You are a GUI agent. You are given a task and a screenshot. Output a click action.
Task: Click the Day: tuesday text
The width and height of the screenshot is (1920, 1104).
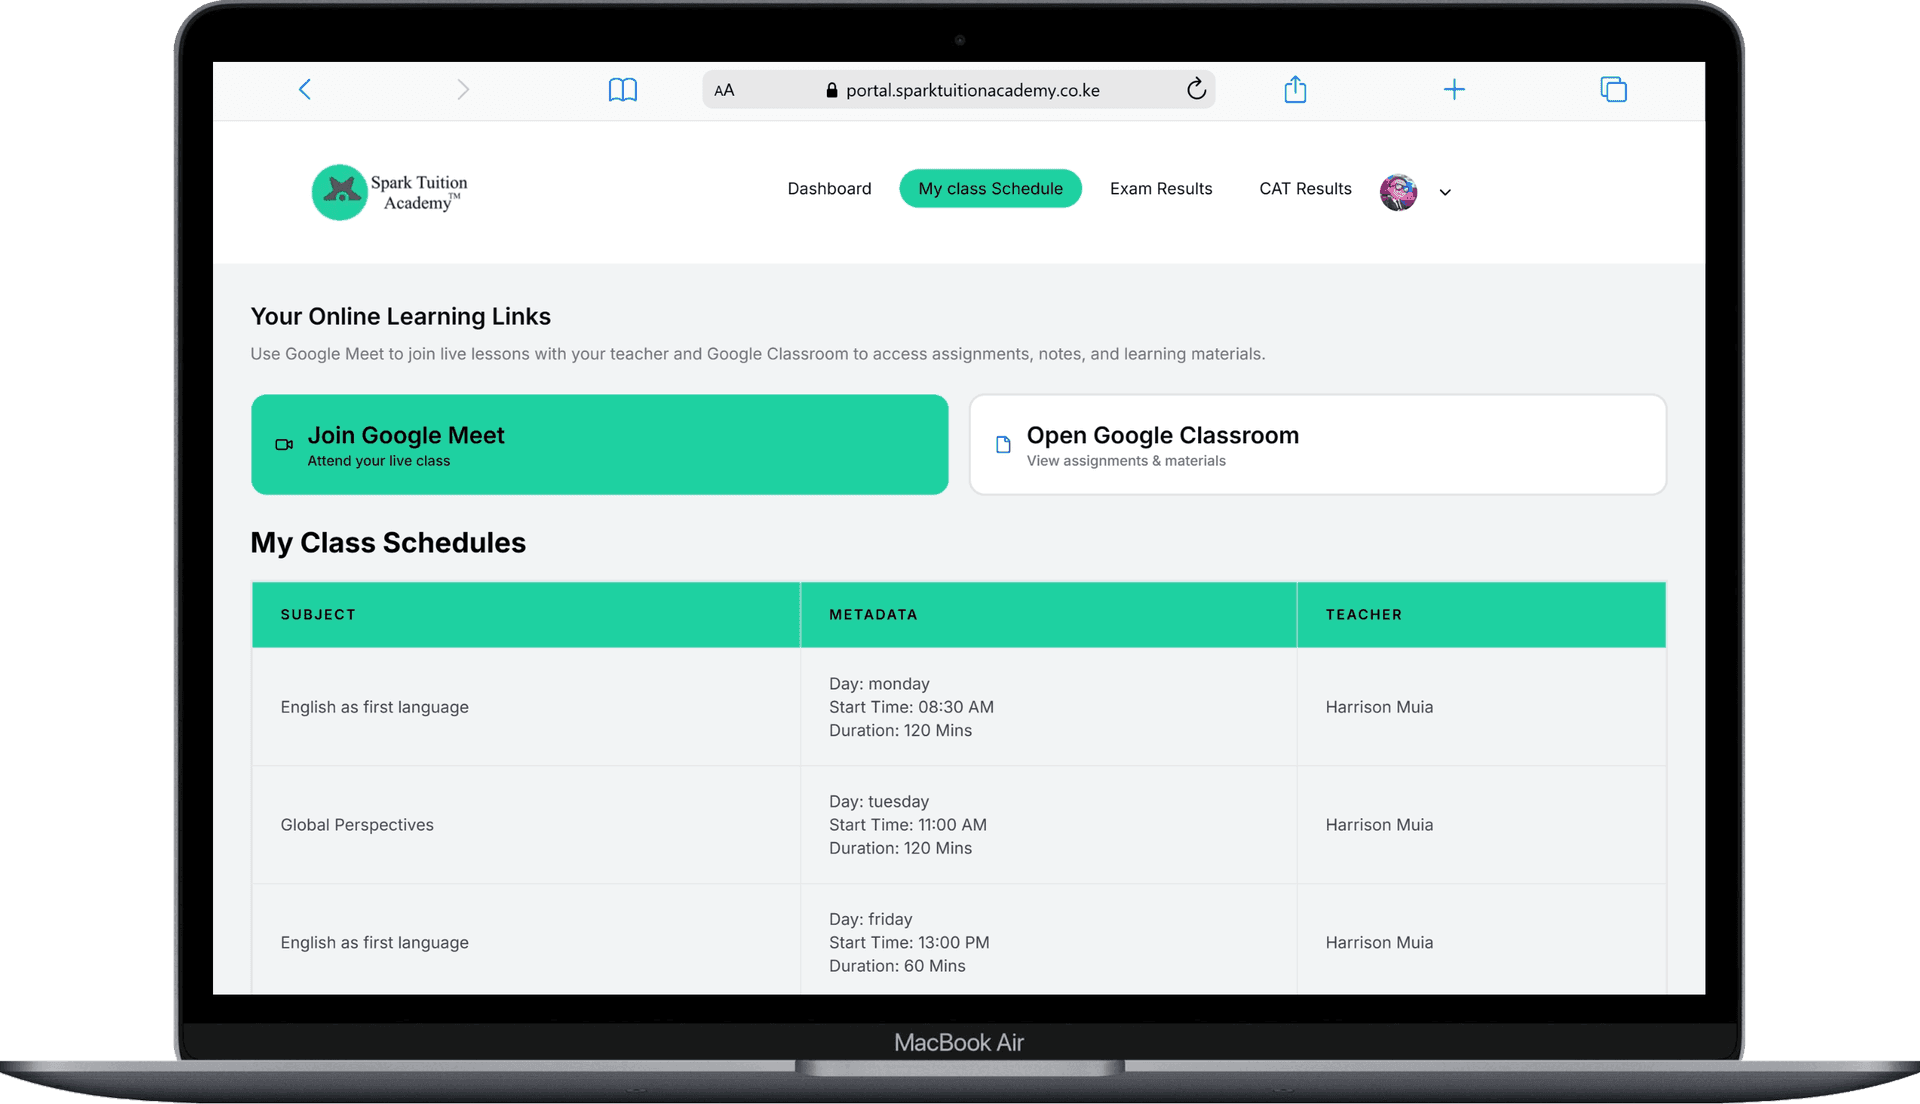pos(879,802)
